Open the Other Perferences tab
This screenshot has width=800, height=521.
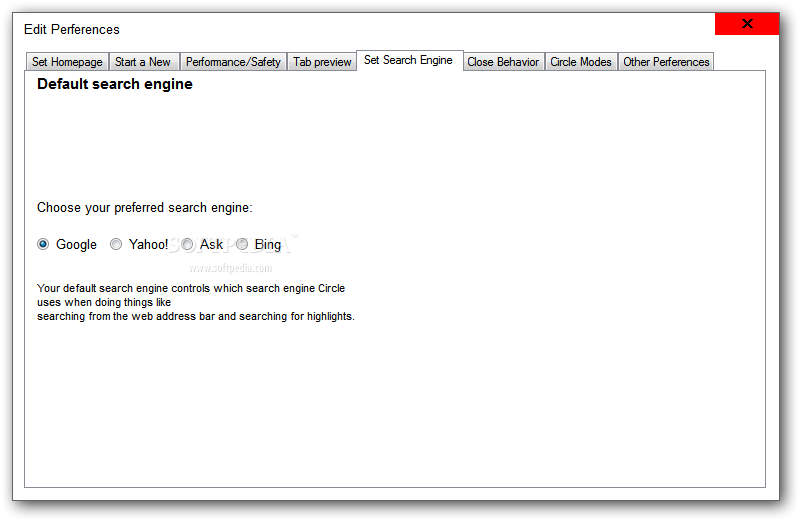coord(666,62)
